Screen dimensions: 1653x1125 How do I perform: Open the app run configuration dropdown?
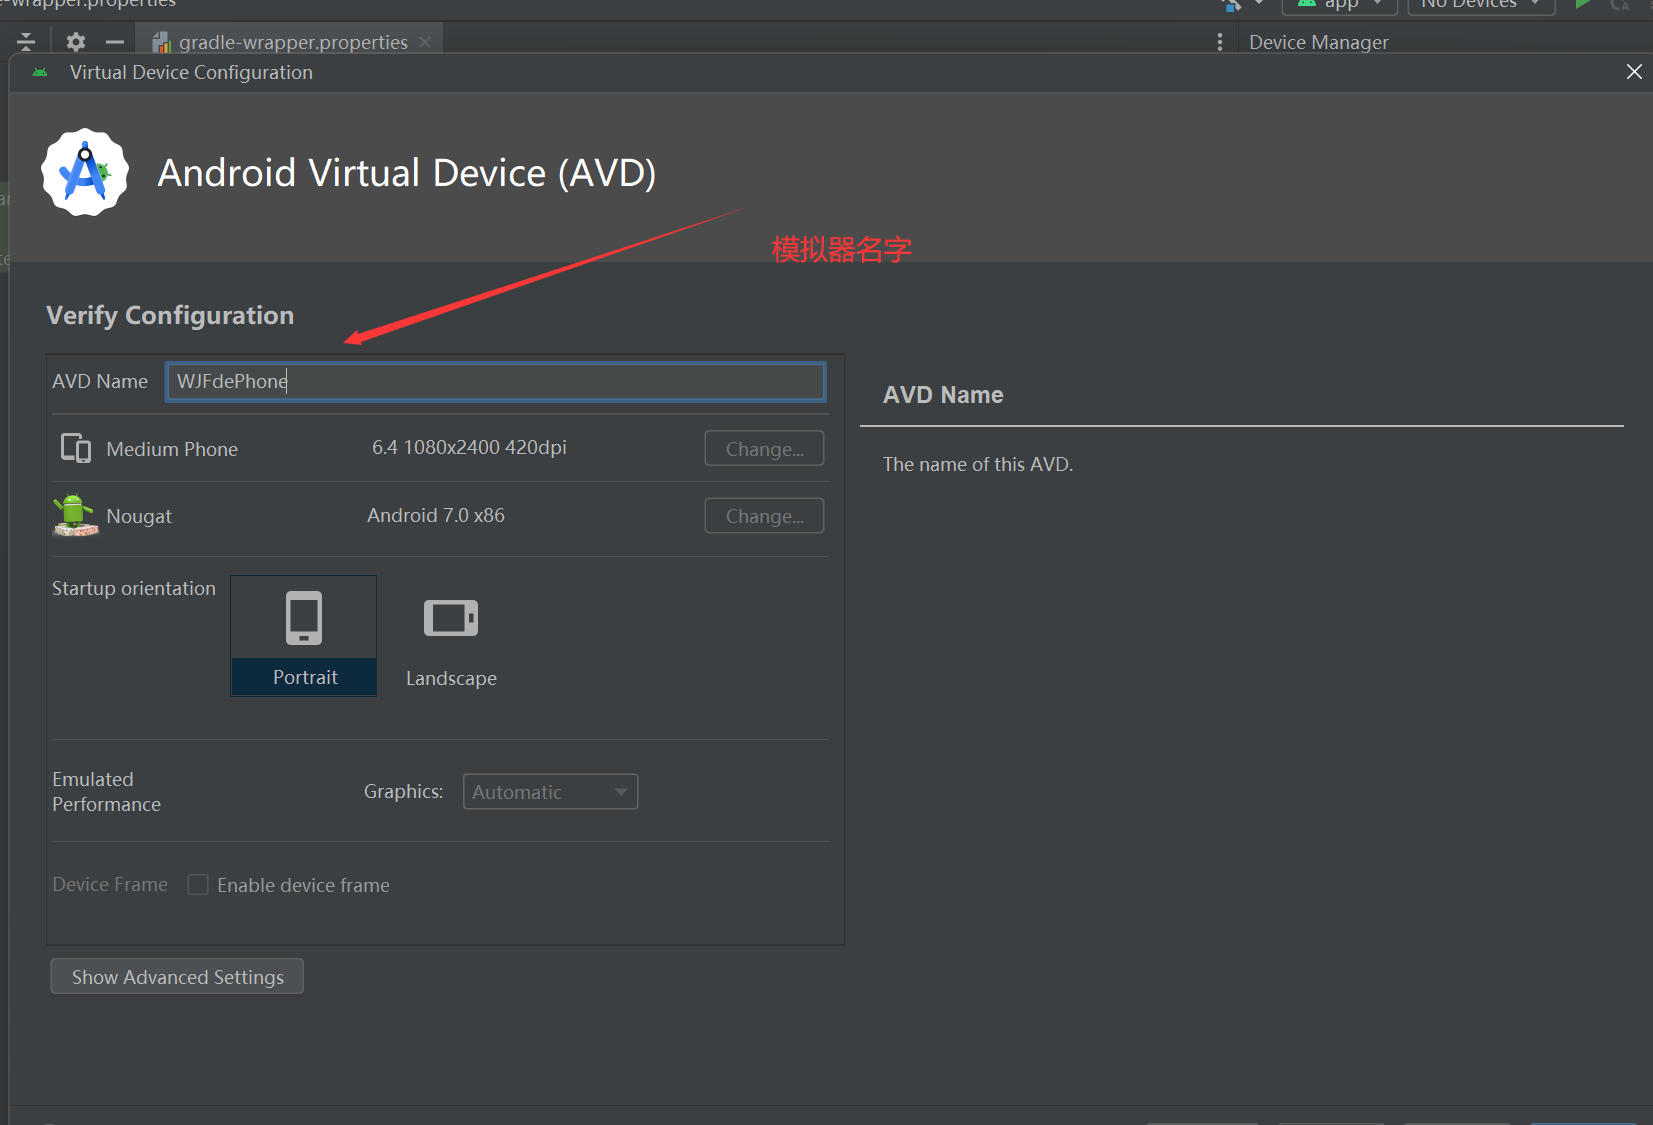[x=1339, y=4]
